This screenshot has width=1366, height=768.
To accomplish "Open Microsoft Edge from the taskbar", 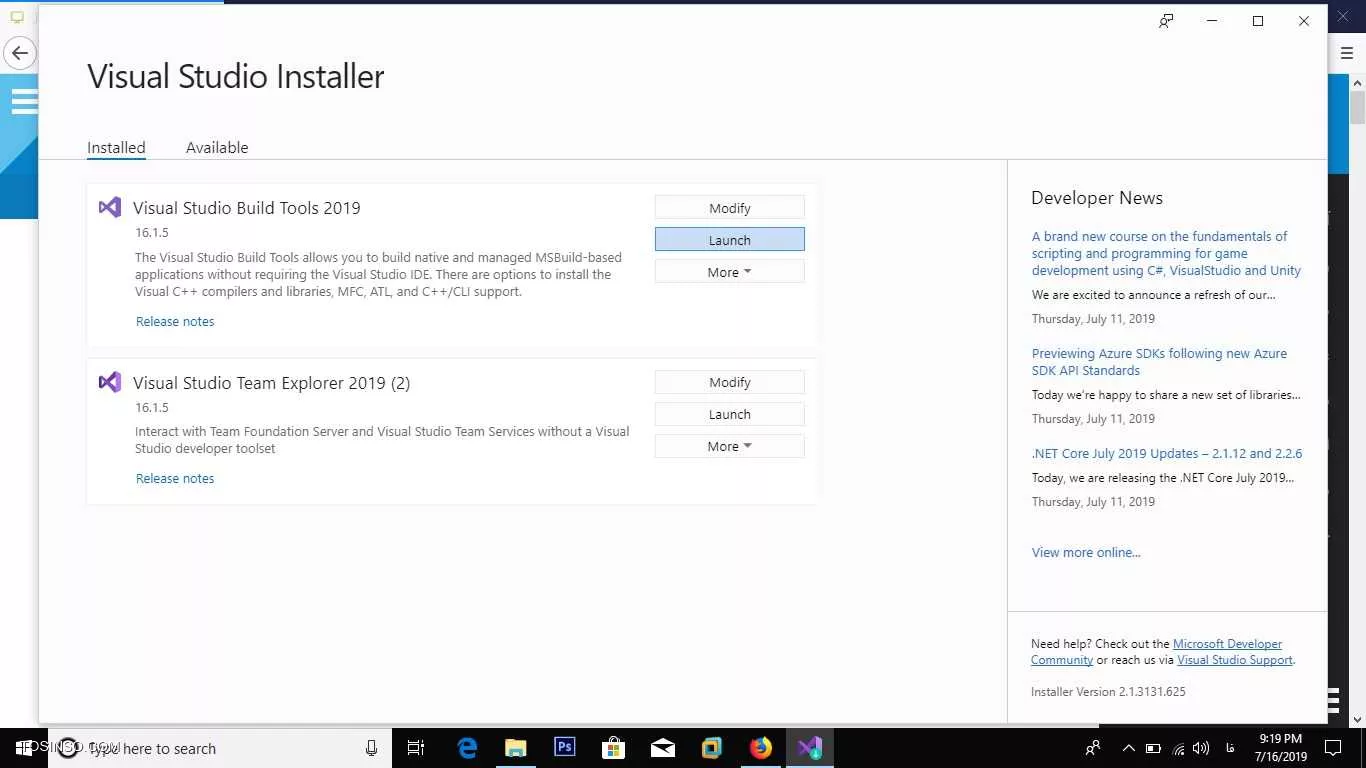I will [x=467, y=747].
